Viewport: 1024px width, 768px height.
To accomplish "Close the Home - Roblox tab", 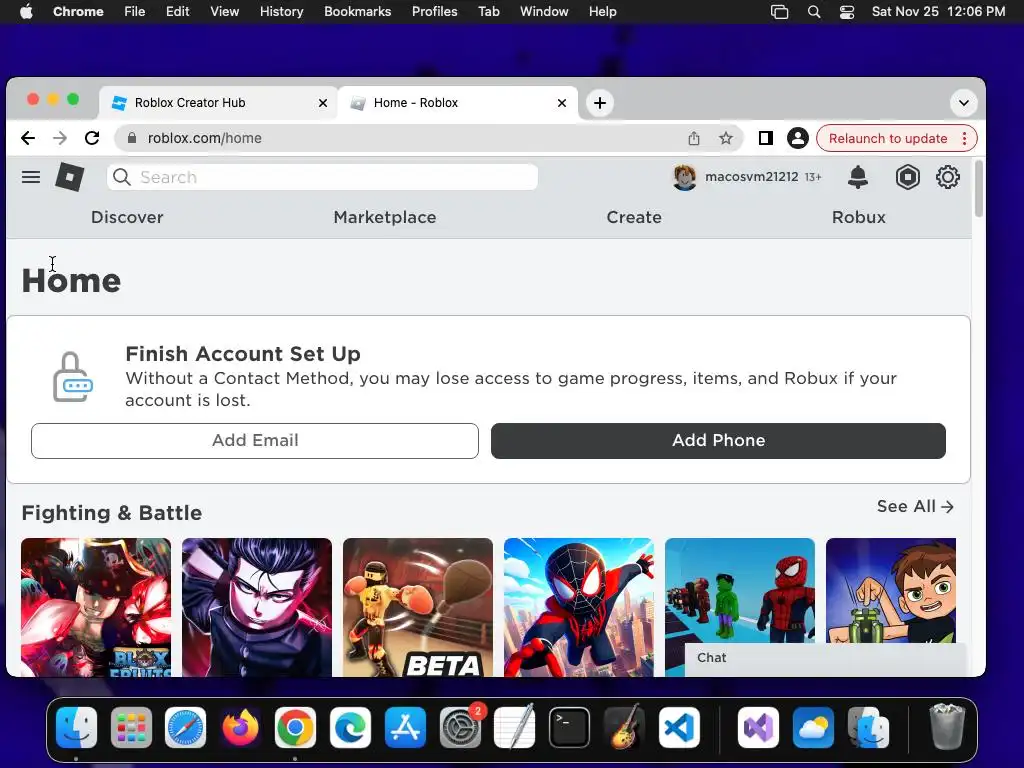I will 562,103.
